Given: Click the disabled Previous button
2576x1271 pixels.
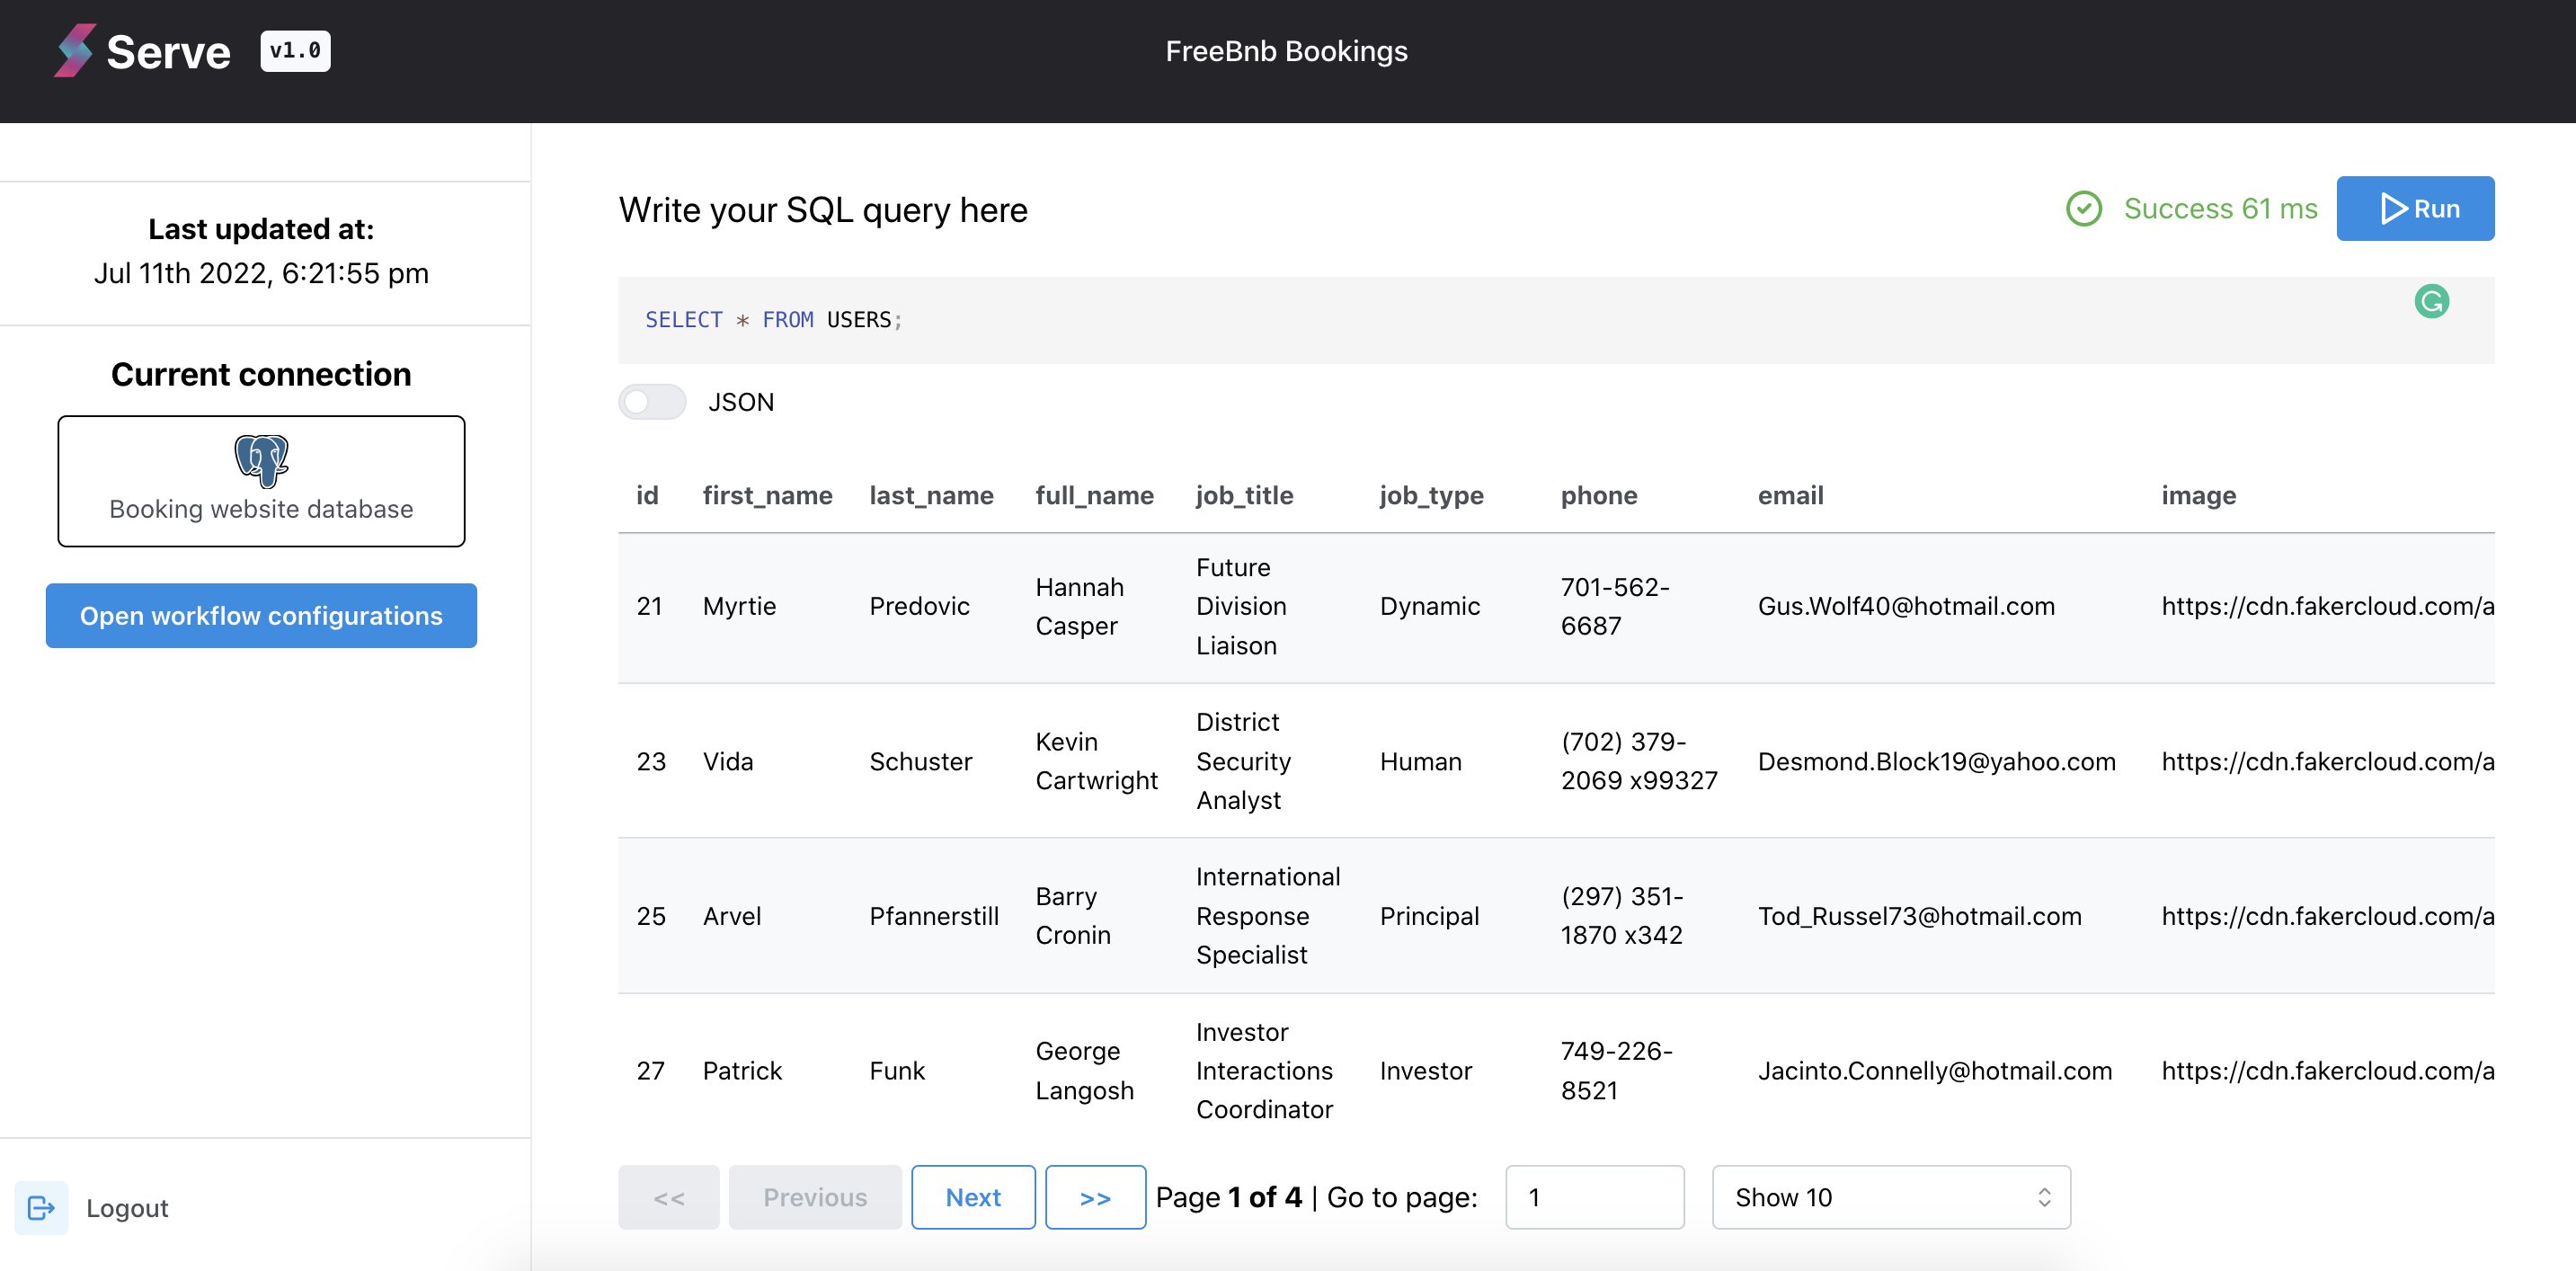Looking at the screenshot, I should coord(815,1197).
